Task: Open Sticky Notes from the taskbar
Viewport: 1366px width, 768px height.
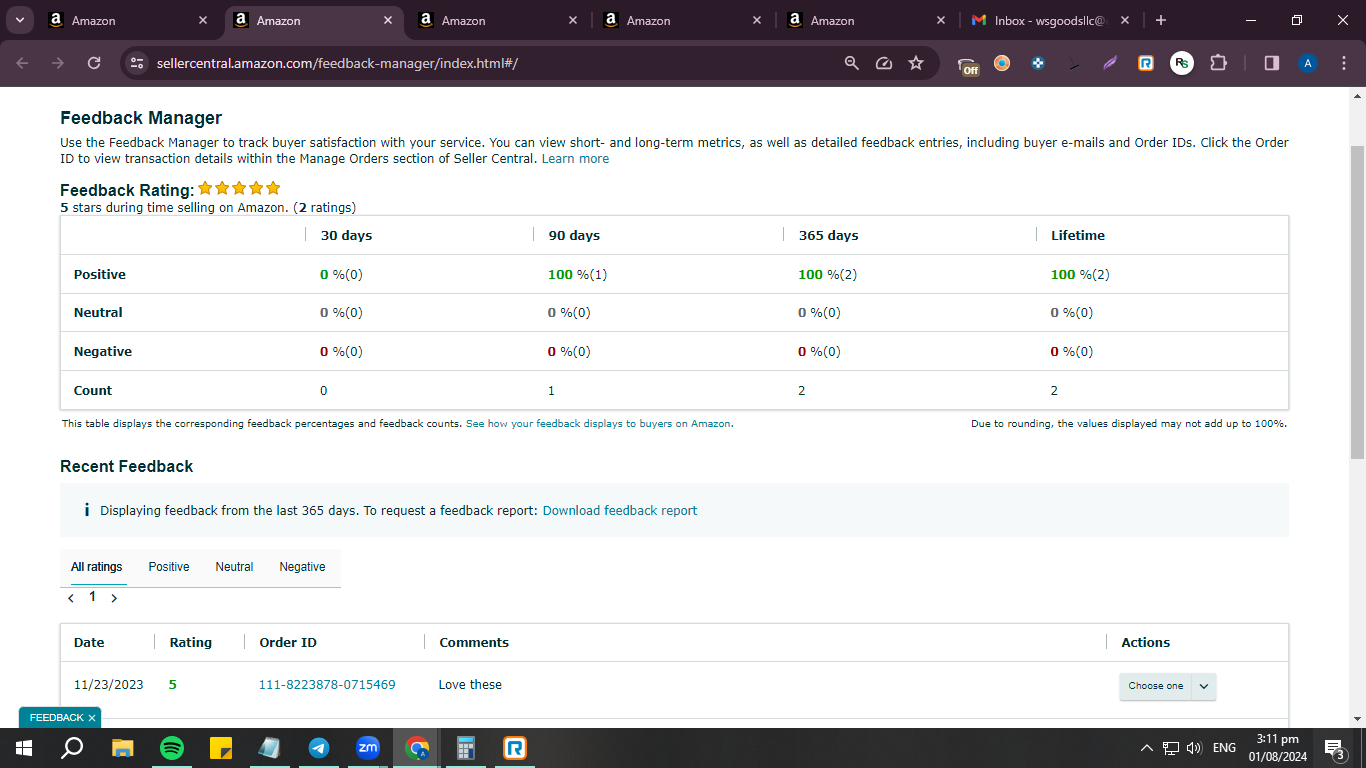Action: (221, 748)
